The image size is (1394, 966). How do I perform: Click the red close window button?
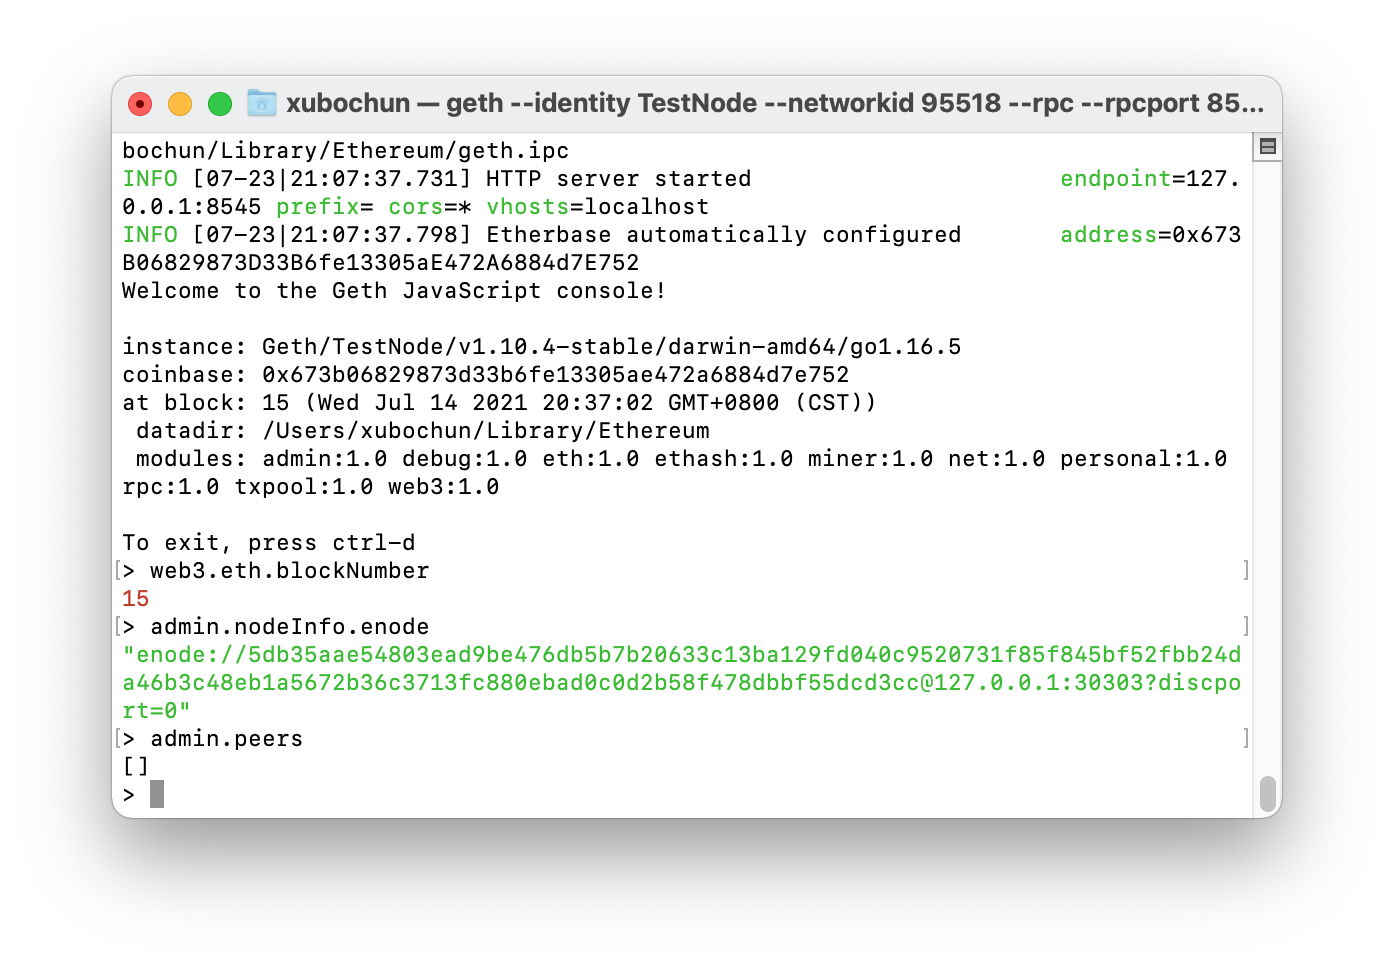140,104
